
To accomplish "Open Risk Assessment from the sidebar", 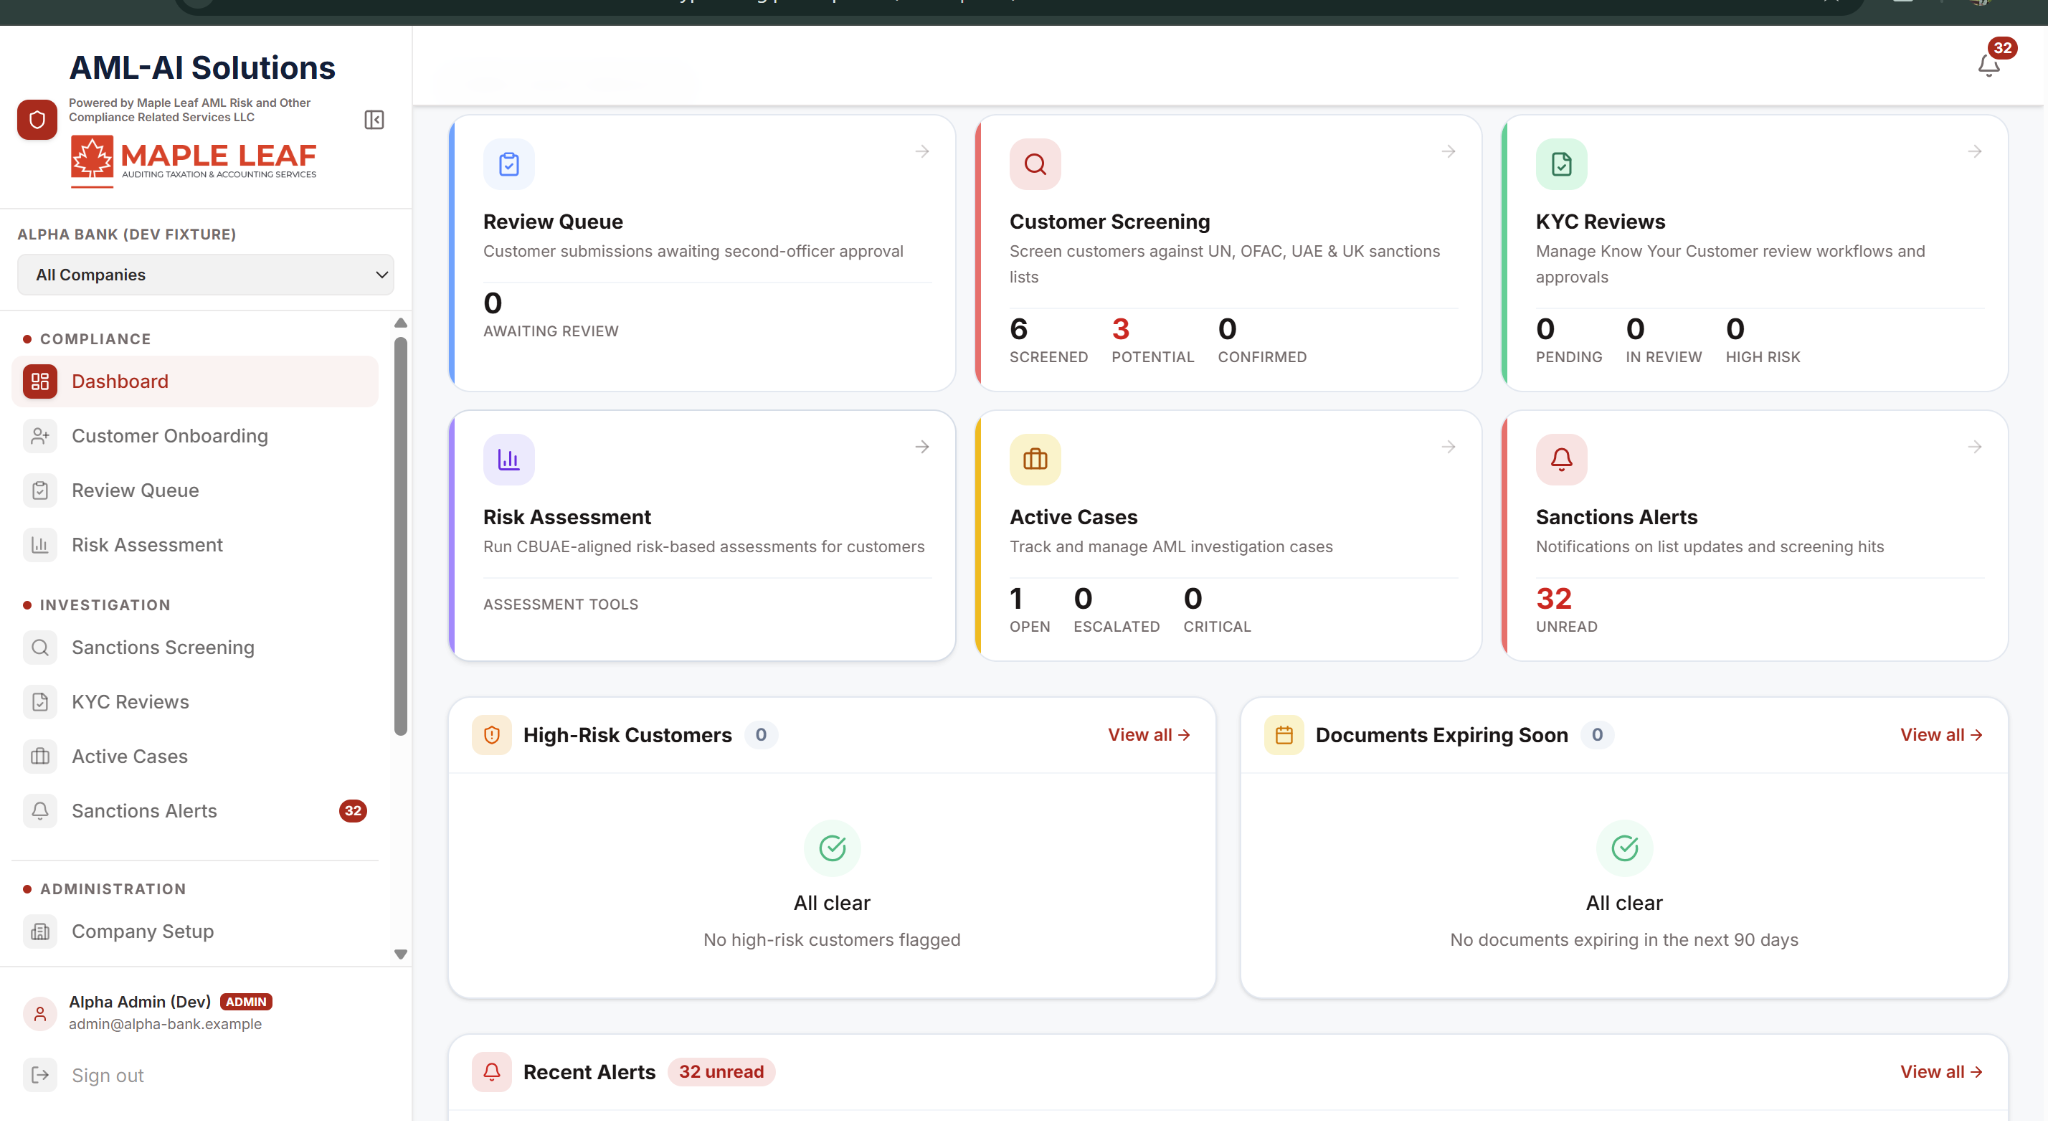I will coord(195,545).
